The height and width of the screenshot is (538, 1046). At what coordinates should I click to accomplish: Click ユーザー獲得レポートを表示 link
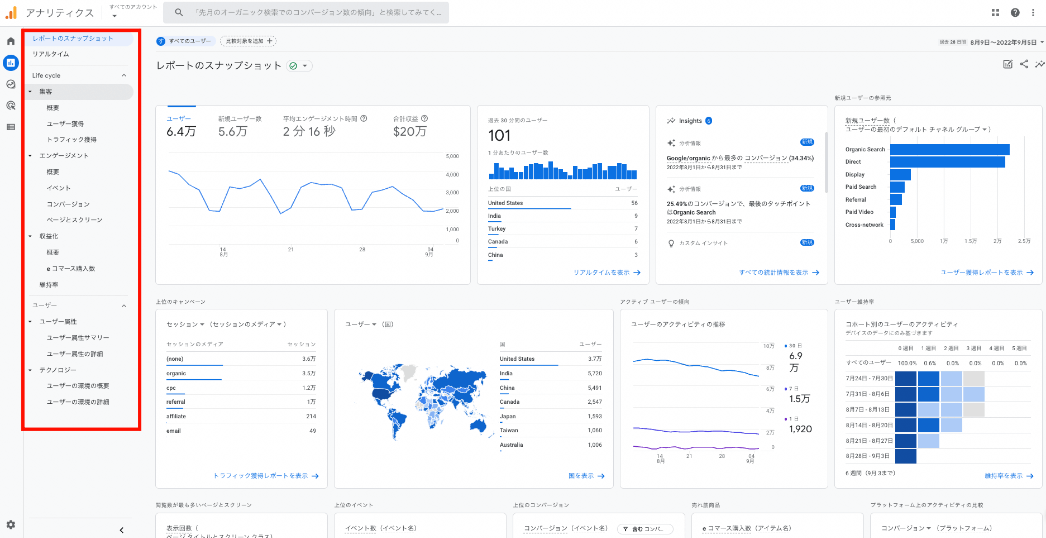pyautogui.click(x=987, y=272)
